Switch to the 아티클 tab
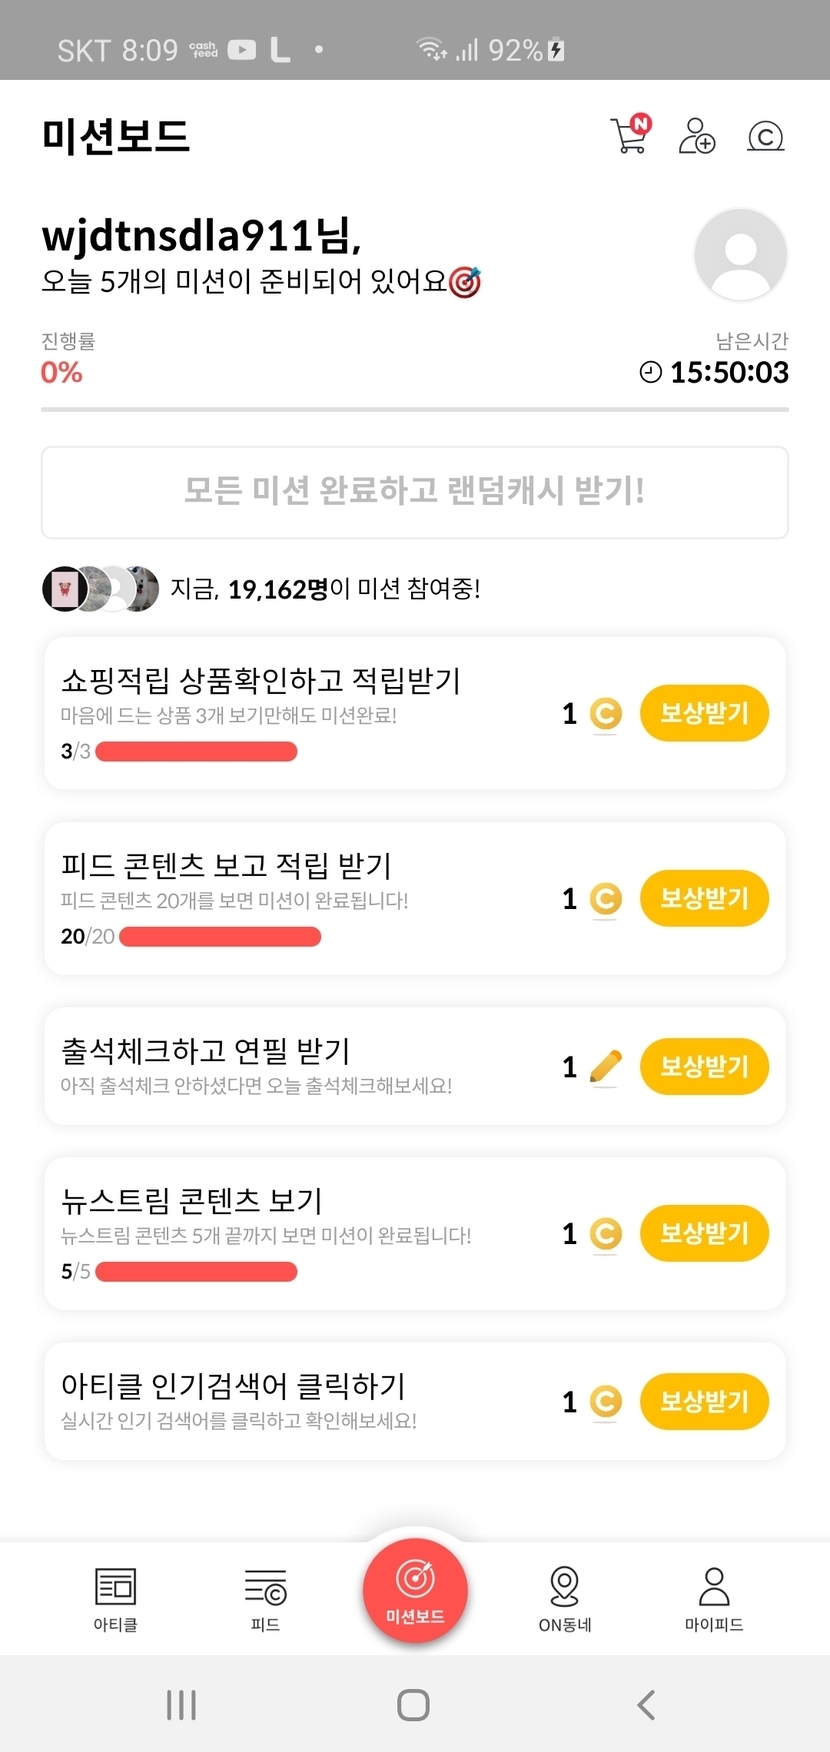This screenshot has height=1752, width=830. pyautogui.click(x=115, y=1598)
